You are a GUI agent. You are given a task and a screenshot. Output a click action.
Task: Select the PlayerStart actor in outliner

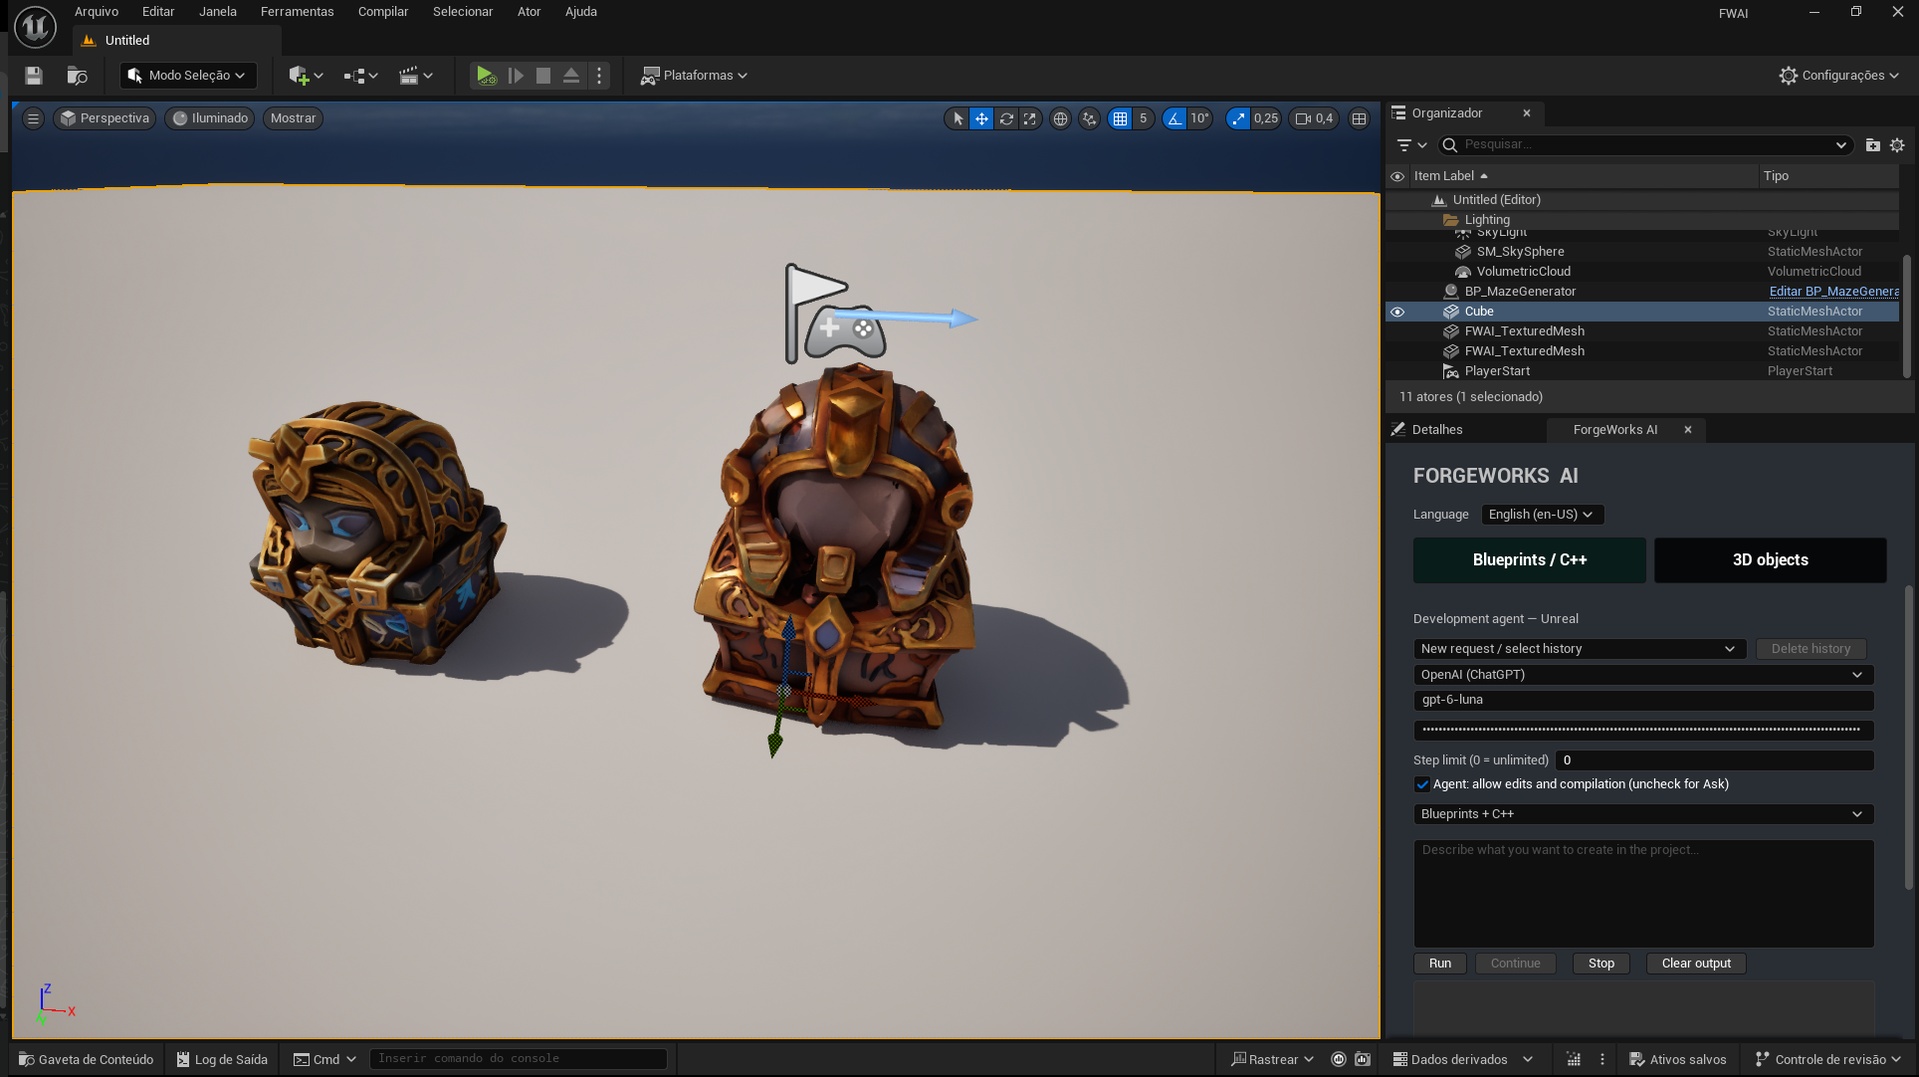tap(1496, 371)
